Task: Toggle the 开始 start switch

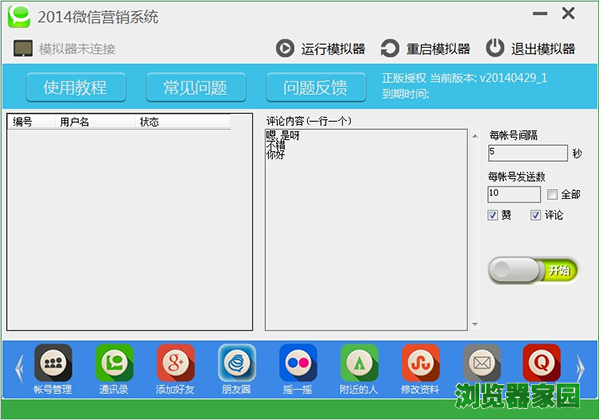Action: tap(533, 270)
